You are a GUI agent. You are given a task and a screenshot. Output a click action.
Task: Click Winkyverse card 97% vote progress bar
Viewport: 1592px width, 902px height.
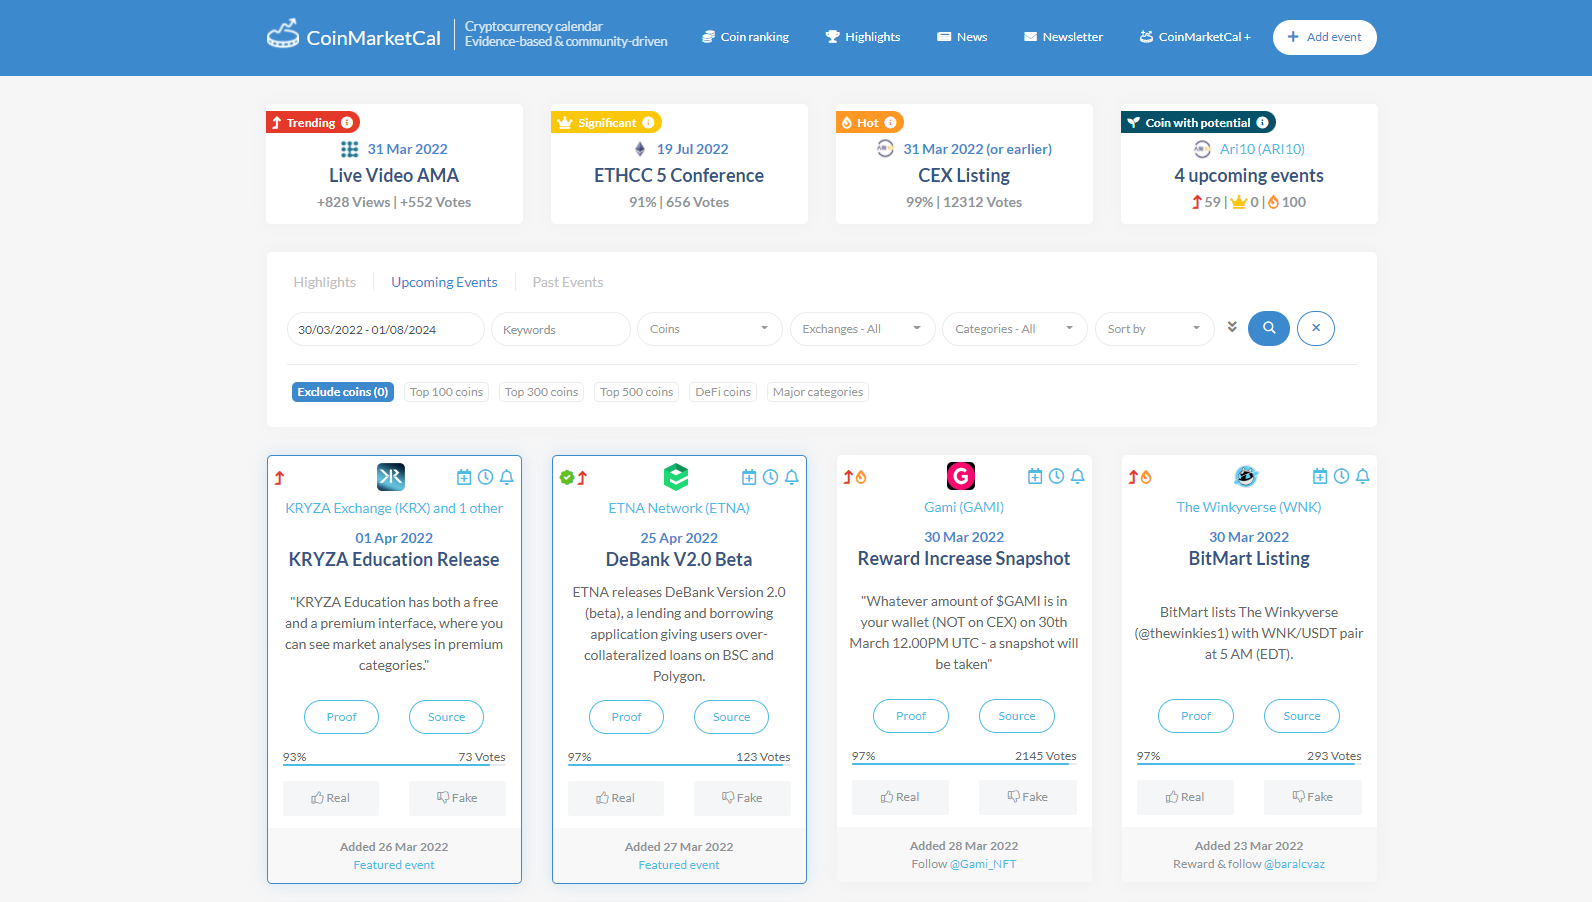[1249, 764]
